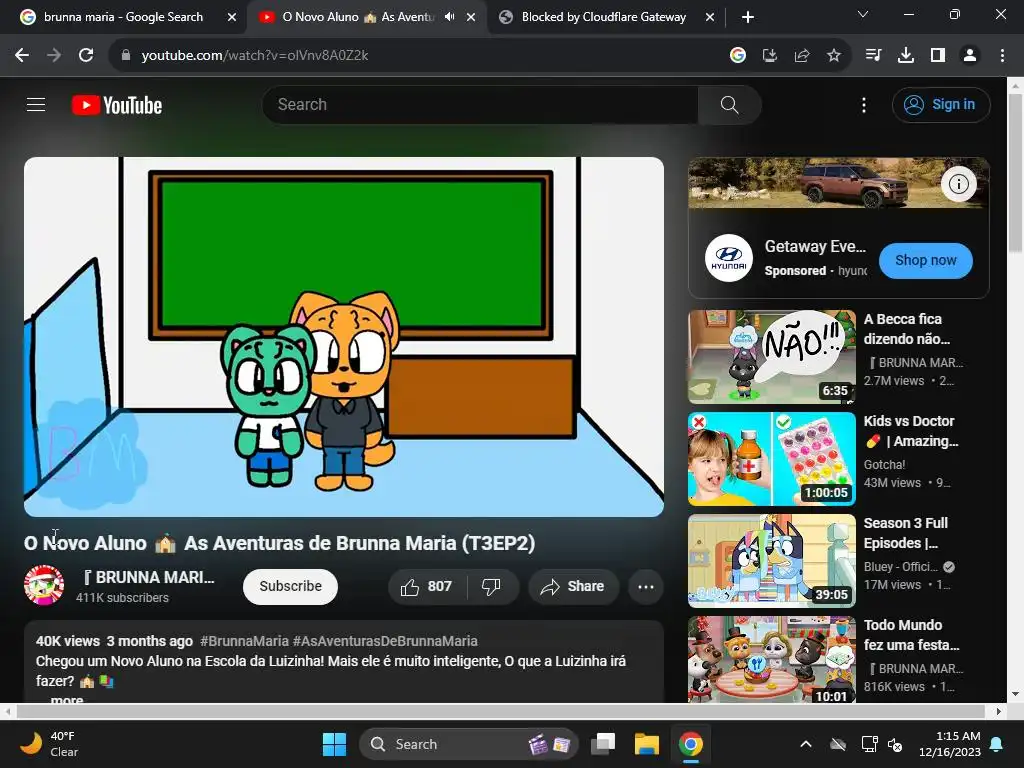Click the magnifier search button on YouTube
Screen dimensions: 1024x768
click(x=729, y=104)
